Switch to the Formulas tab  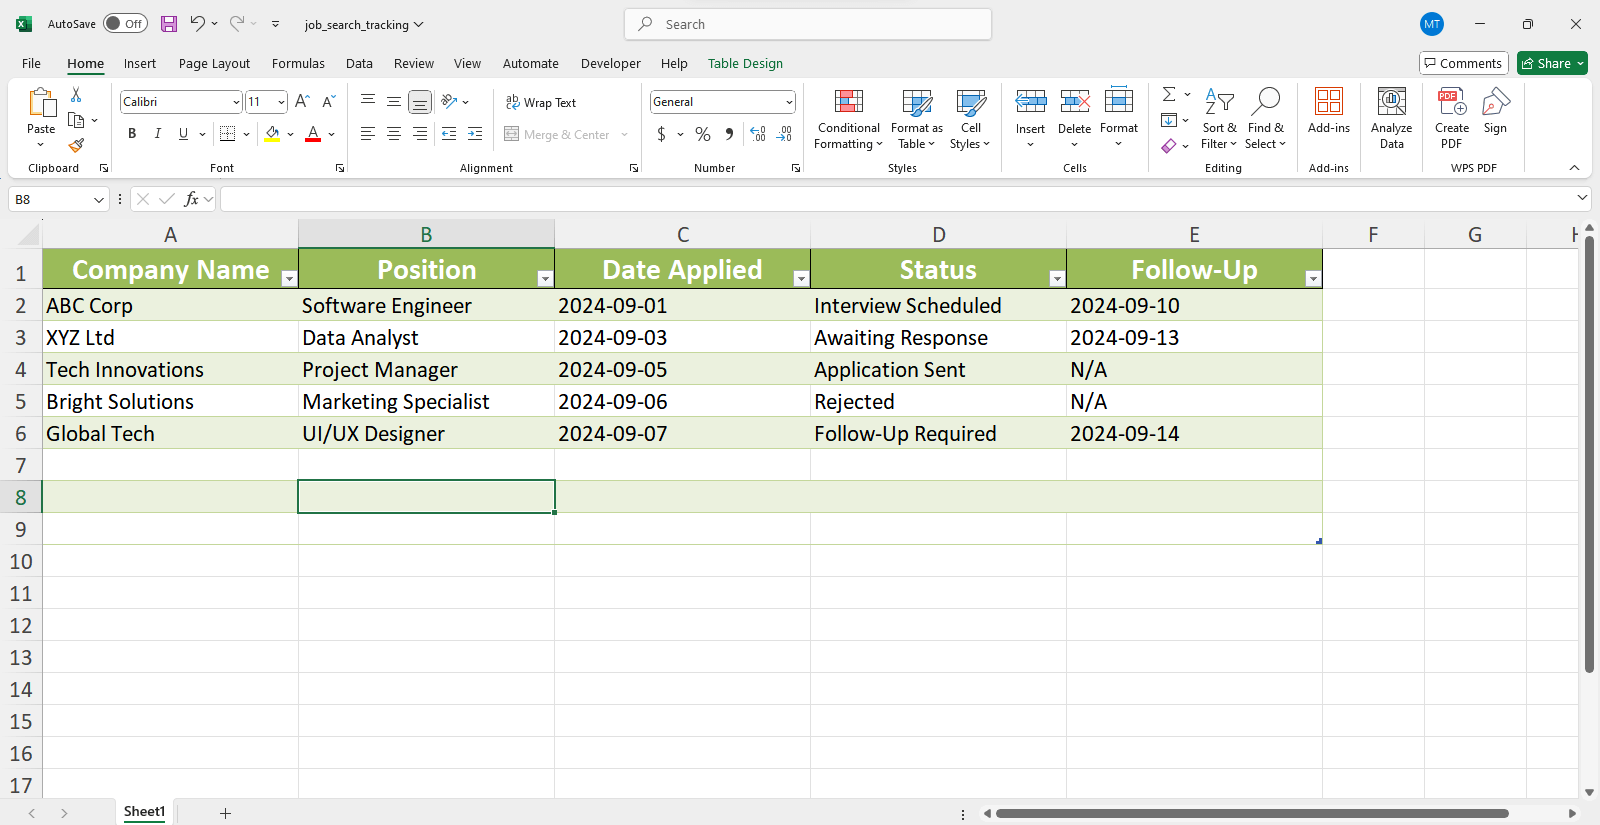pos(298,63)
